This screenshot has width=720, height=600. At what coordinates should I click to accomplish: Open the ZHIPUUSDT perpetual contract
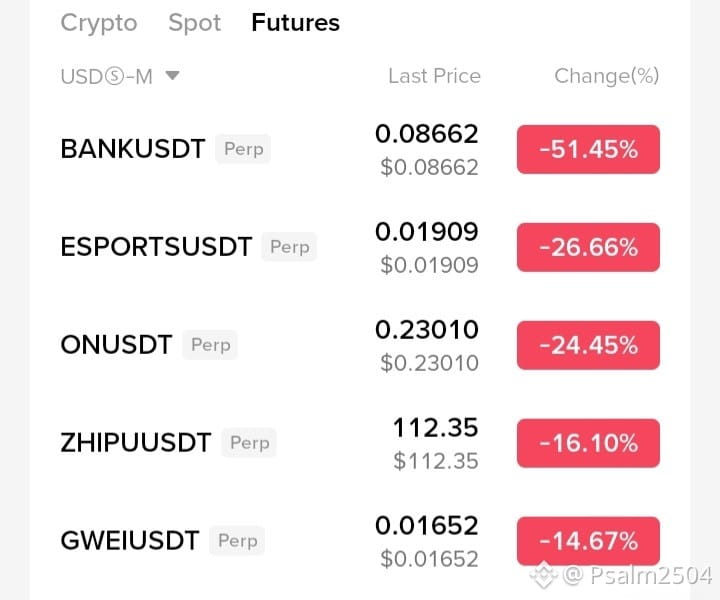(x=360, y=443)
